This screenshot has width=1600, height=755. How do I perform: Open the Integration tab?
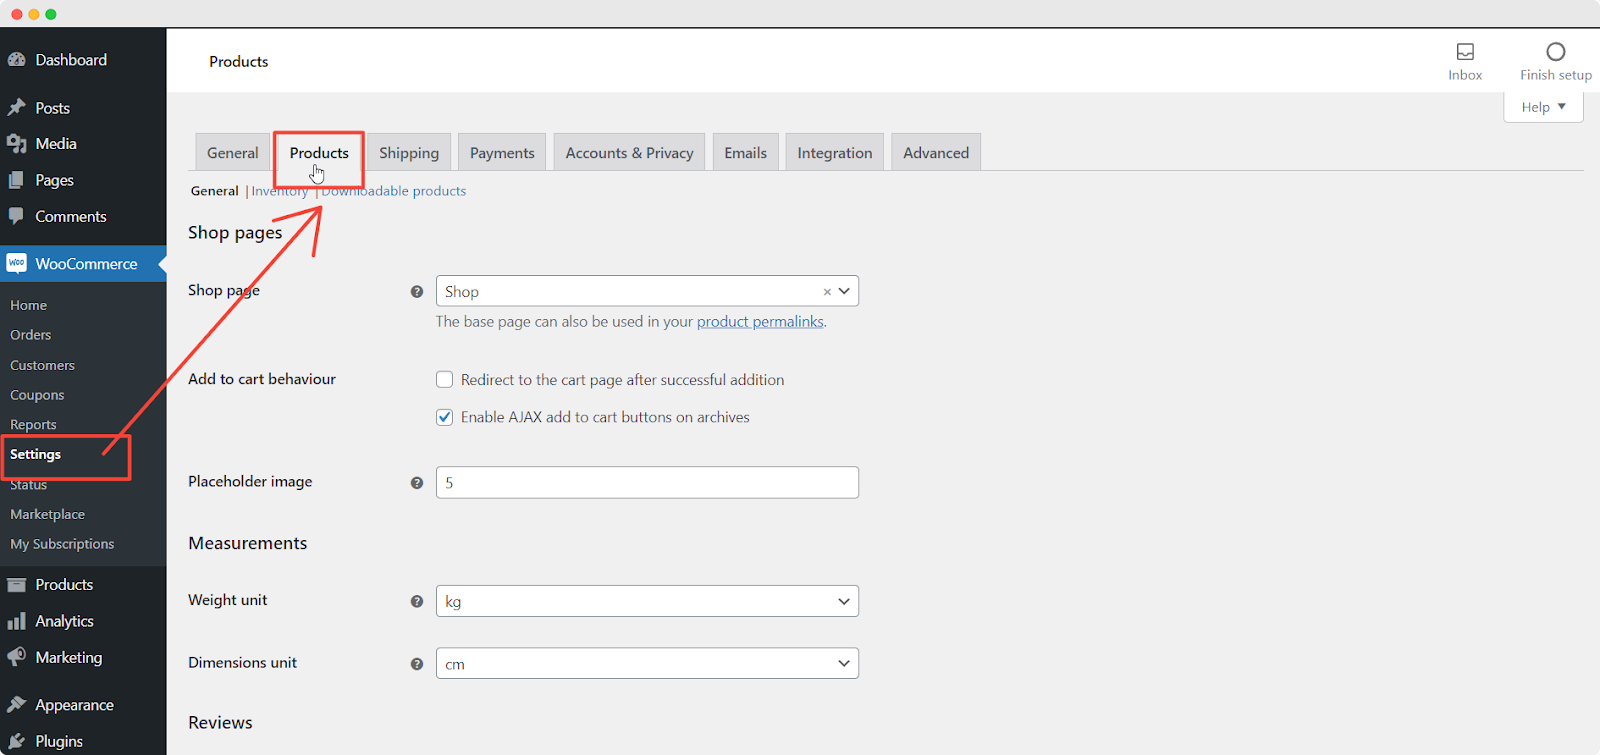[x=834, y=153]
